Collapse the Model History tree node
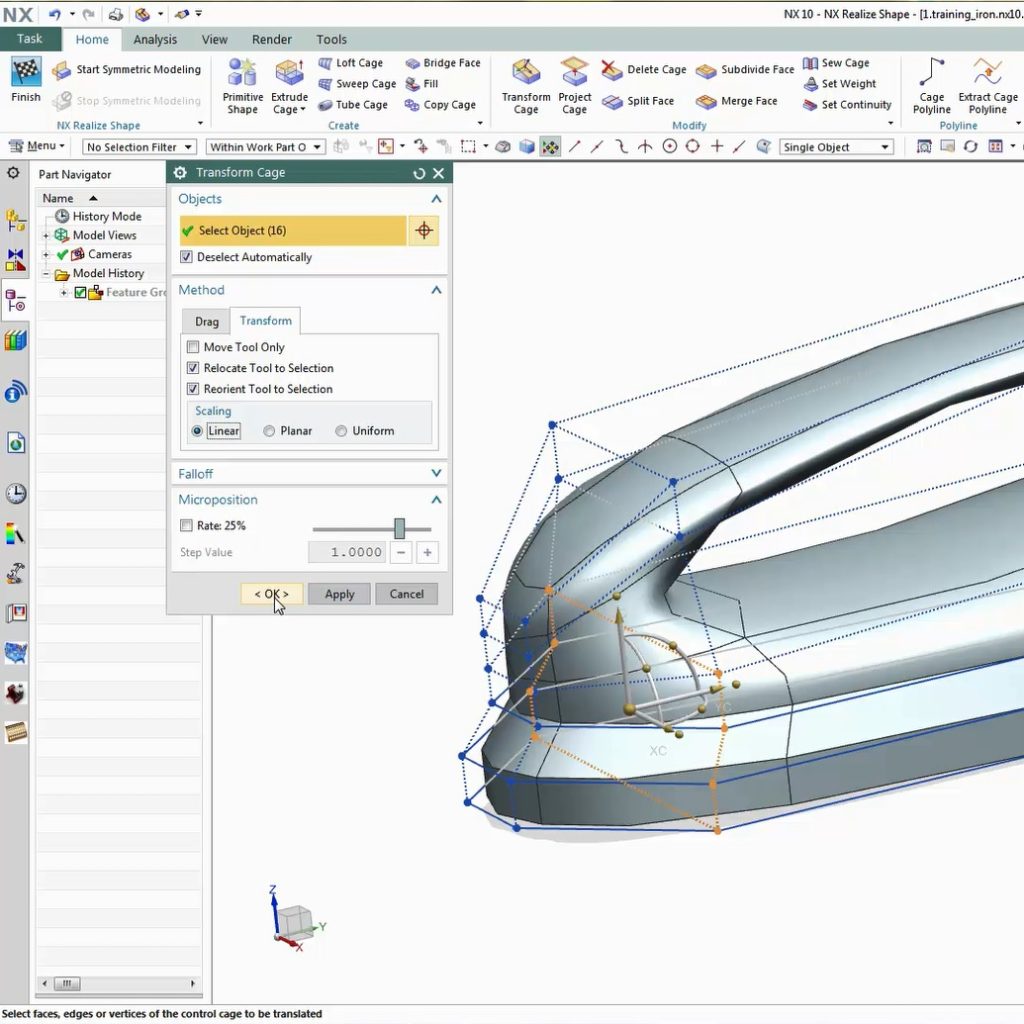Viewport: 1024px width, 1024px height. [x=44, y=272]
